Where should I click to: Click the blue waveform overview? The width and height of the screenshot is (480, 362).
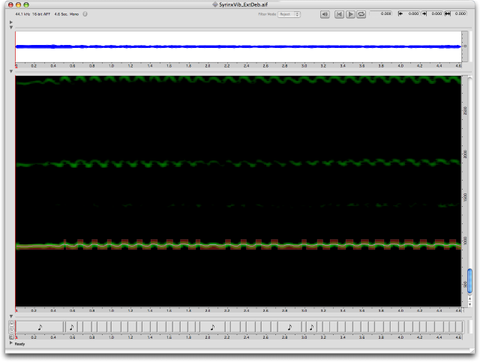pyautogui.click(x=238, y=47)
